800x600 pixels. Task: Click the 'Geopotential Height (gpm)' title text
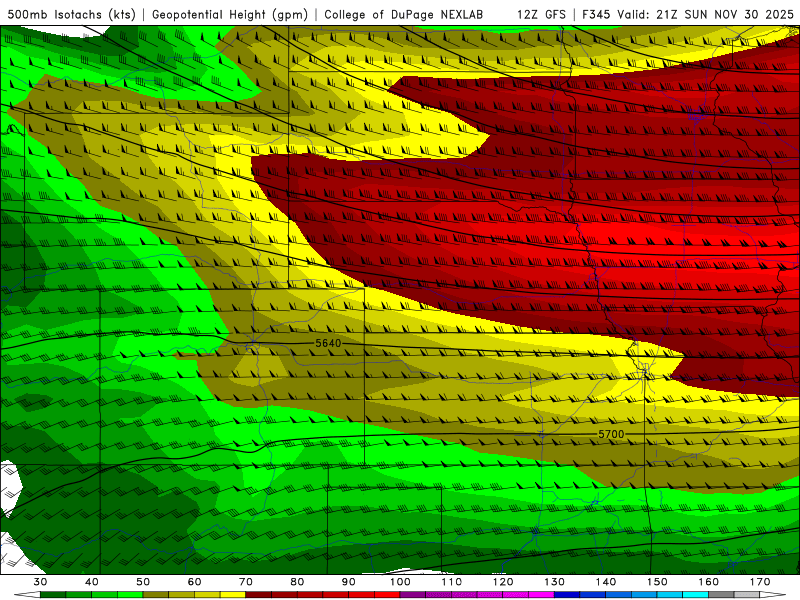tap(230, 15)
